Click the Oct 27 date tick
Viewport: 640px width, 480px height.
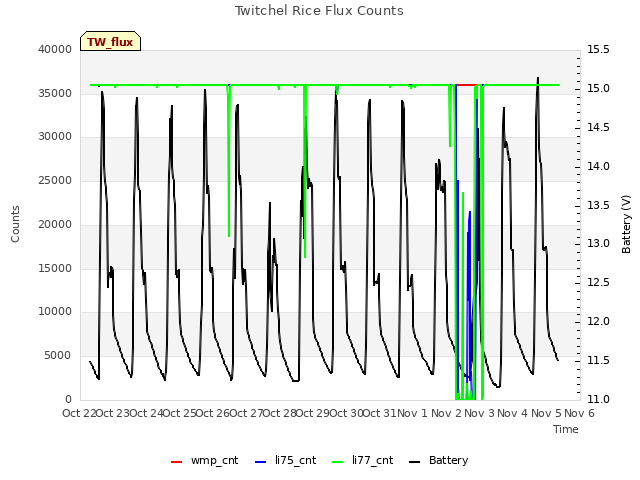[247, 413]
